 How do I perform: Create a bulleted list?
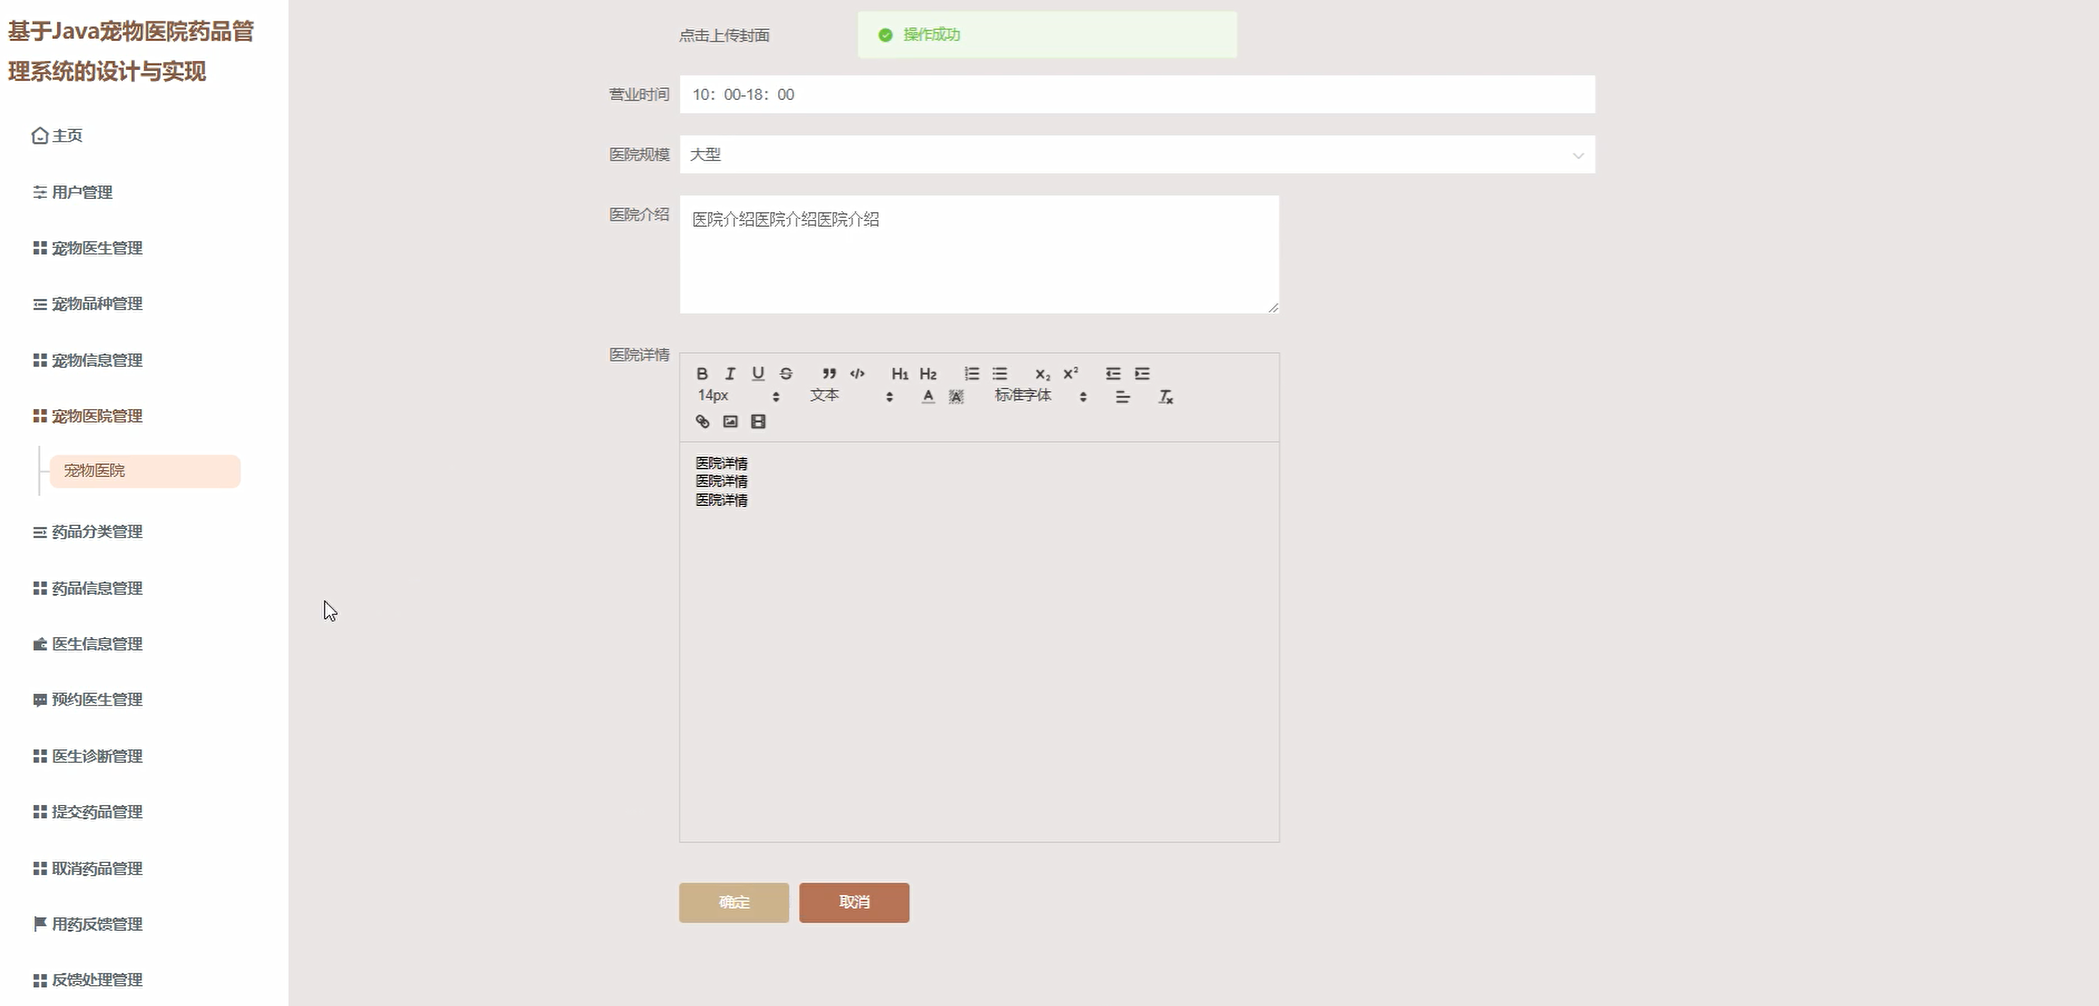(x=999, y=374)
